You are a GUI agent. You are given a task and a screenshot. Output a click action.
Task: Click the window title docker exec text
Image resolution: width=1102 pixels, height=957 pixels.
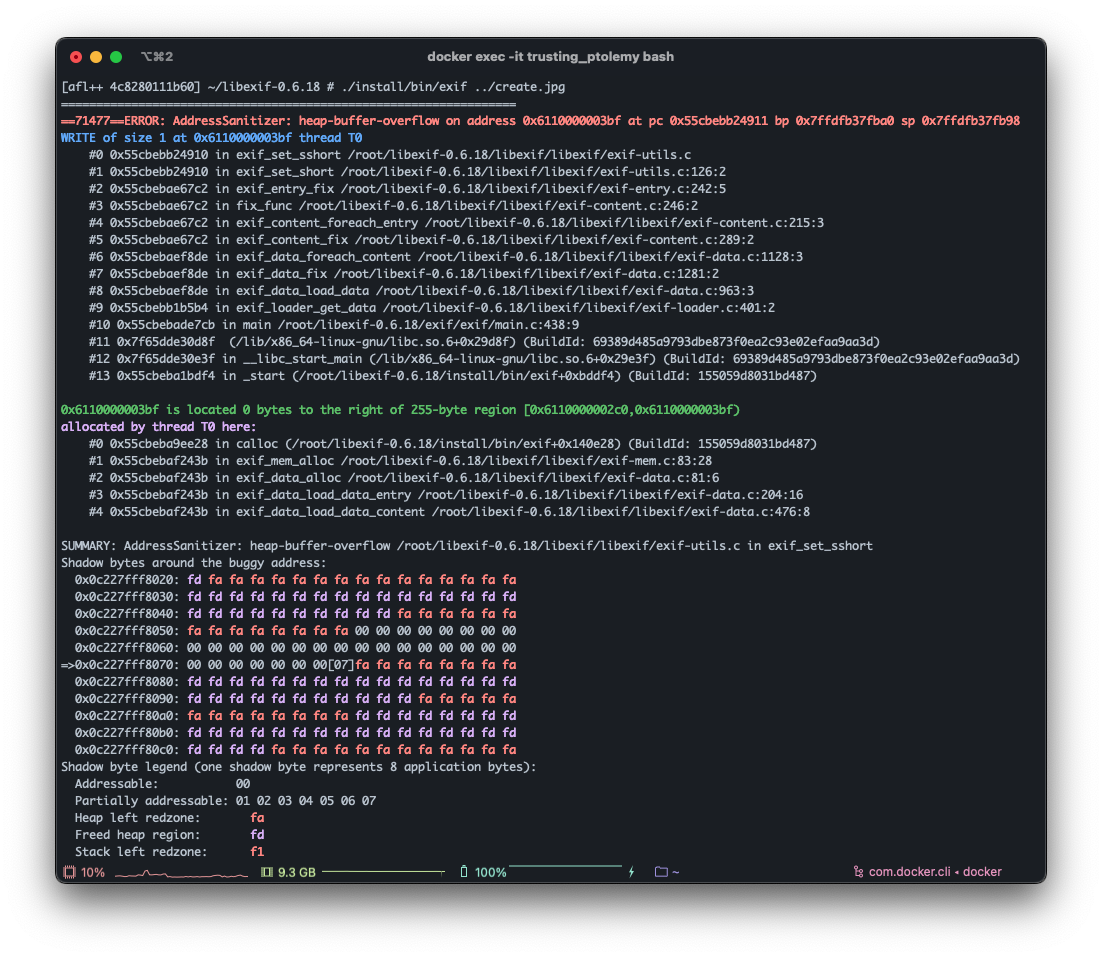click(550, 57)
